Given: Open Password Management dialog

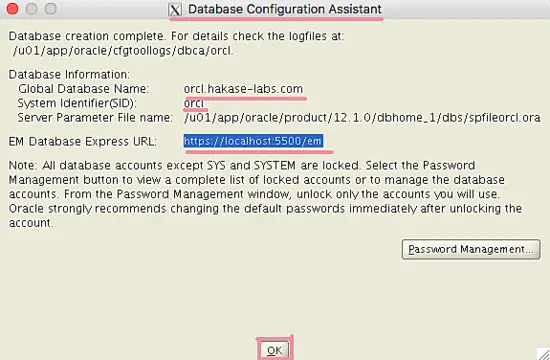Looking at the screenshot, I should 471,249.
